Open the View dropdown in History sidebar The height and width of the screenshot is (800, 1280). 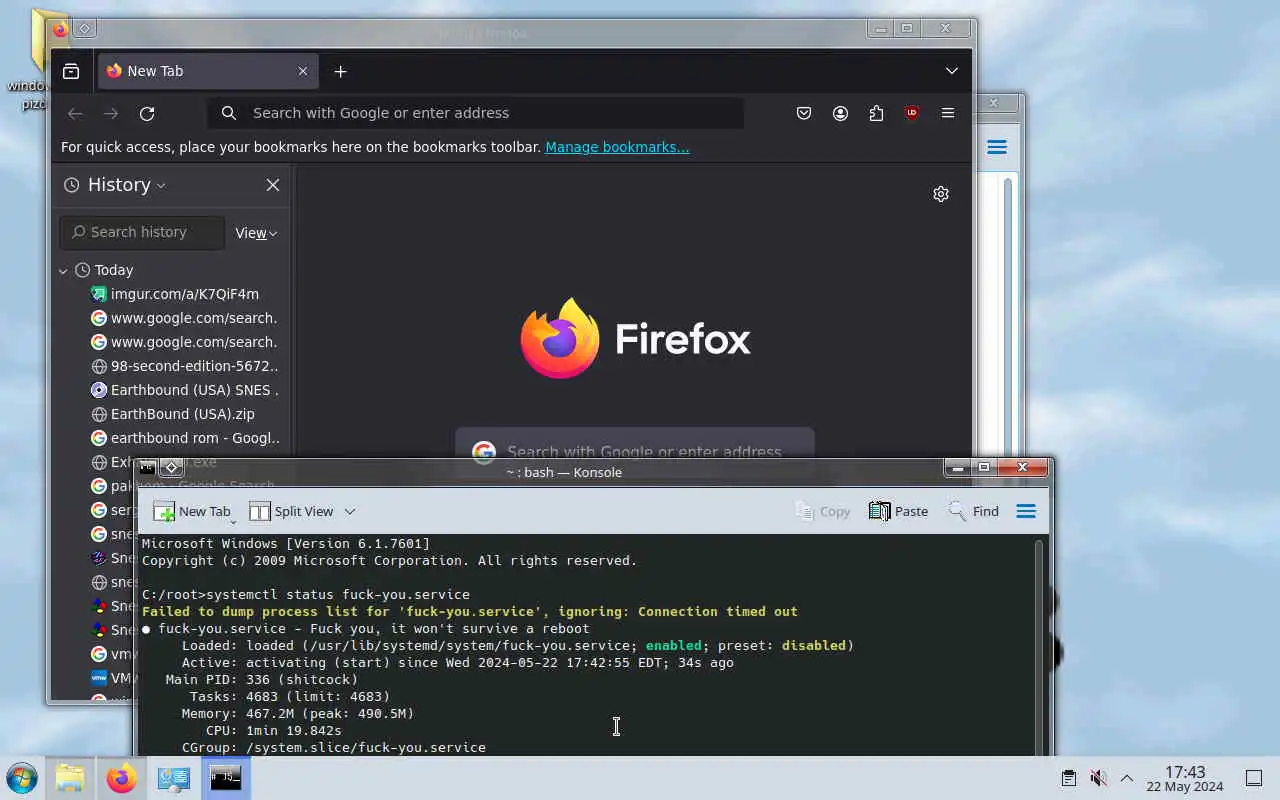(256, 233)
